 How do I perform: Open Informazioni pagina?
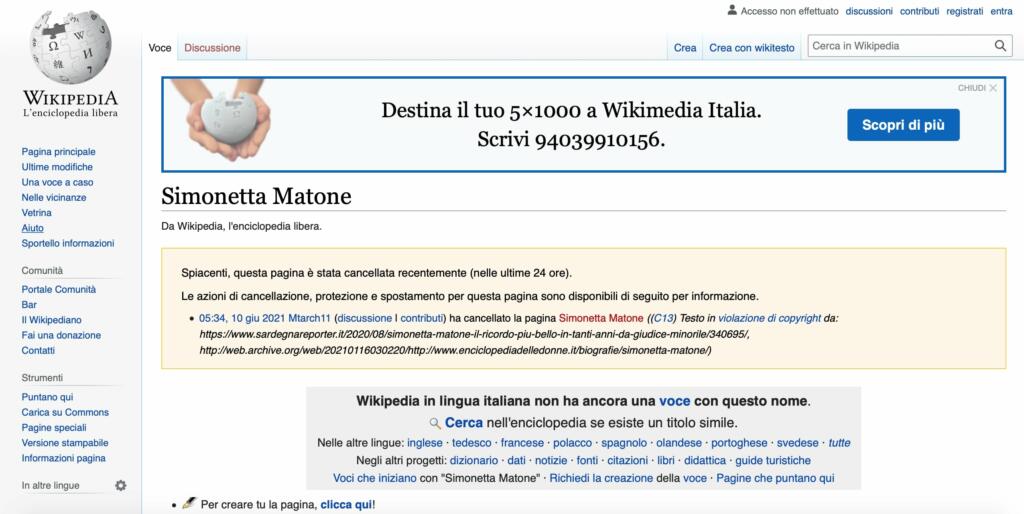point(63,458)
